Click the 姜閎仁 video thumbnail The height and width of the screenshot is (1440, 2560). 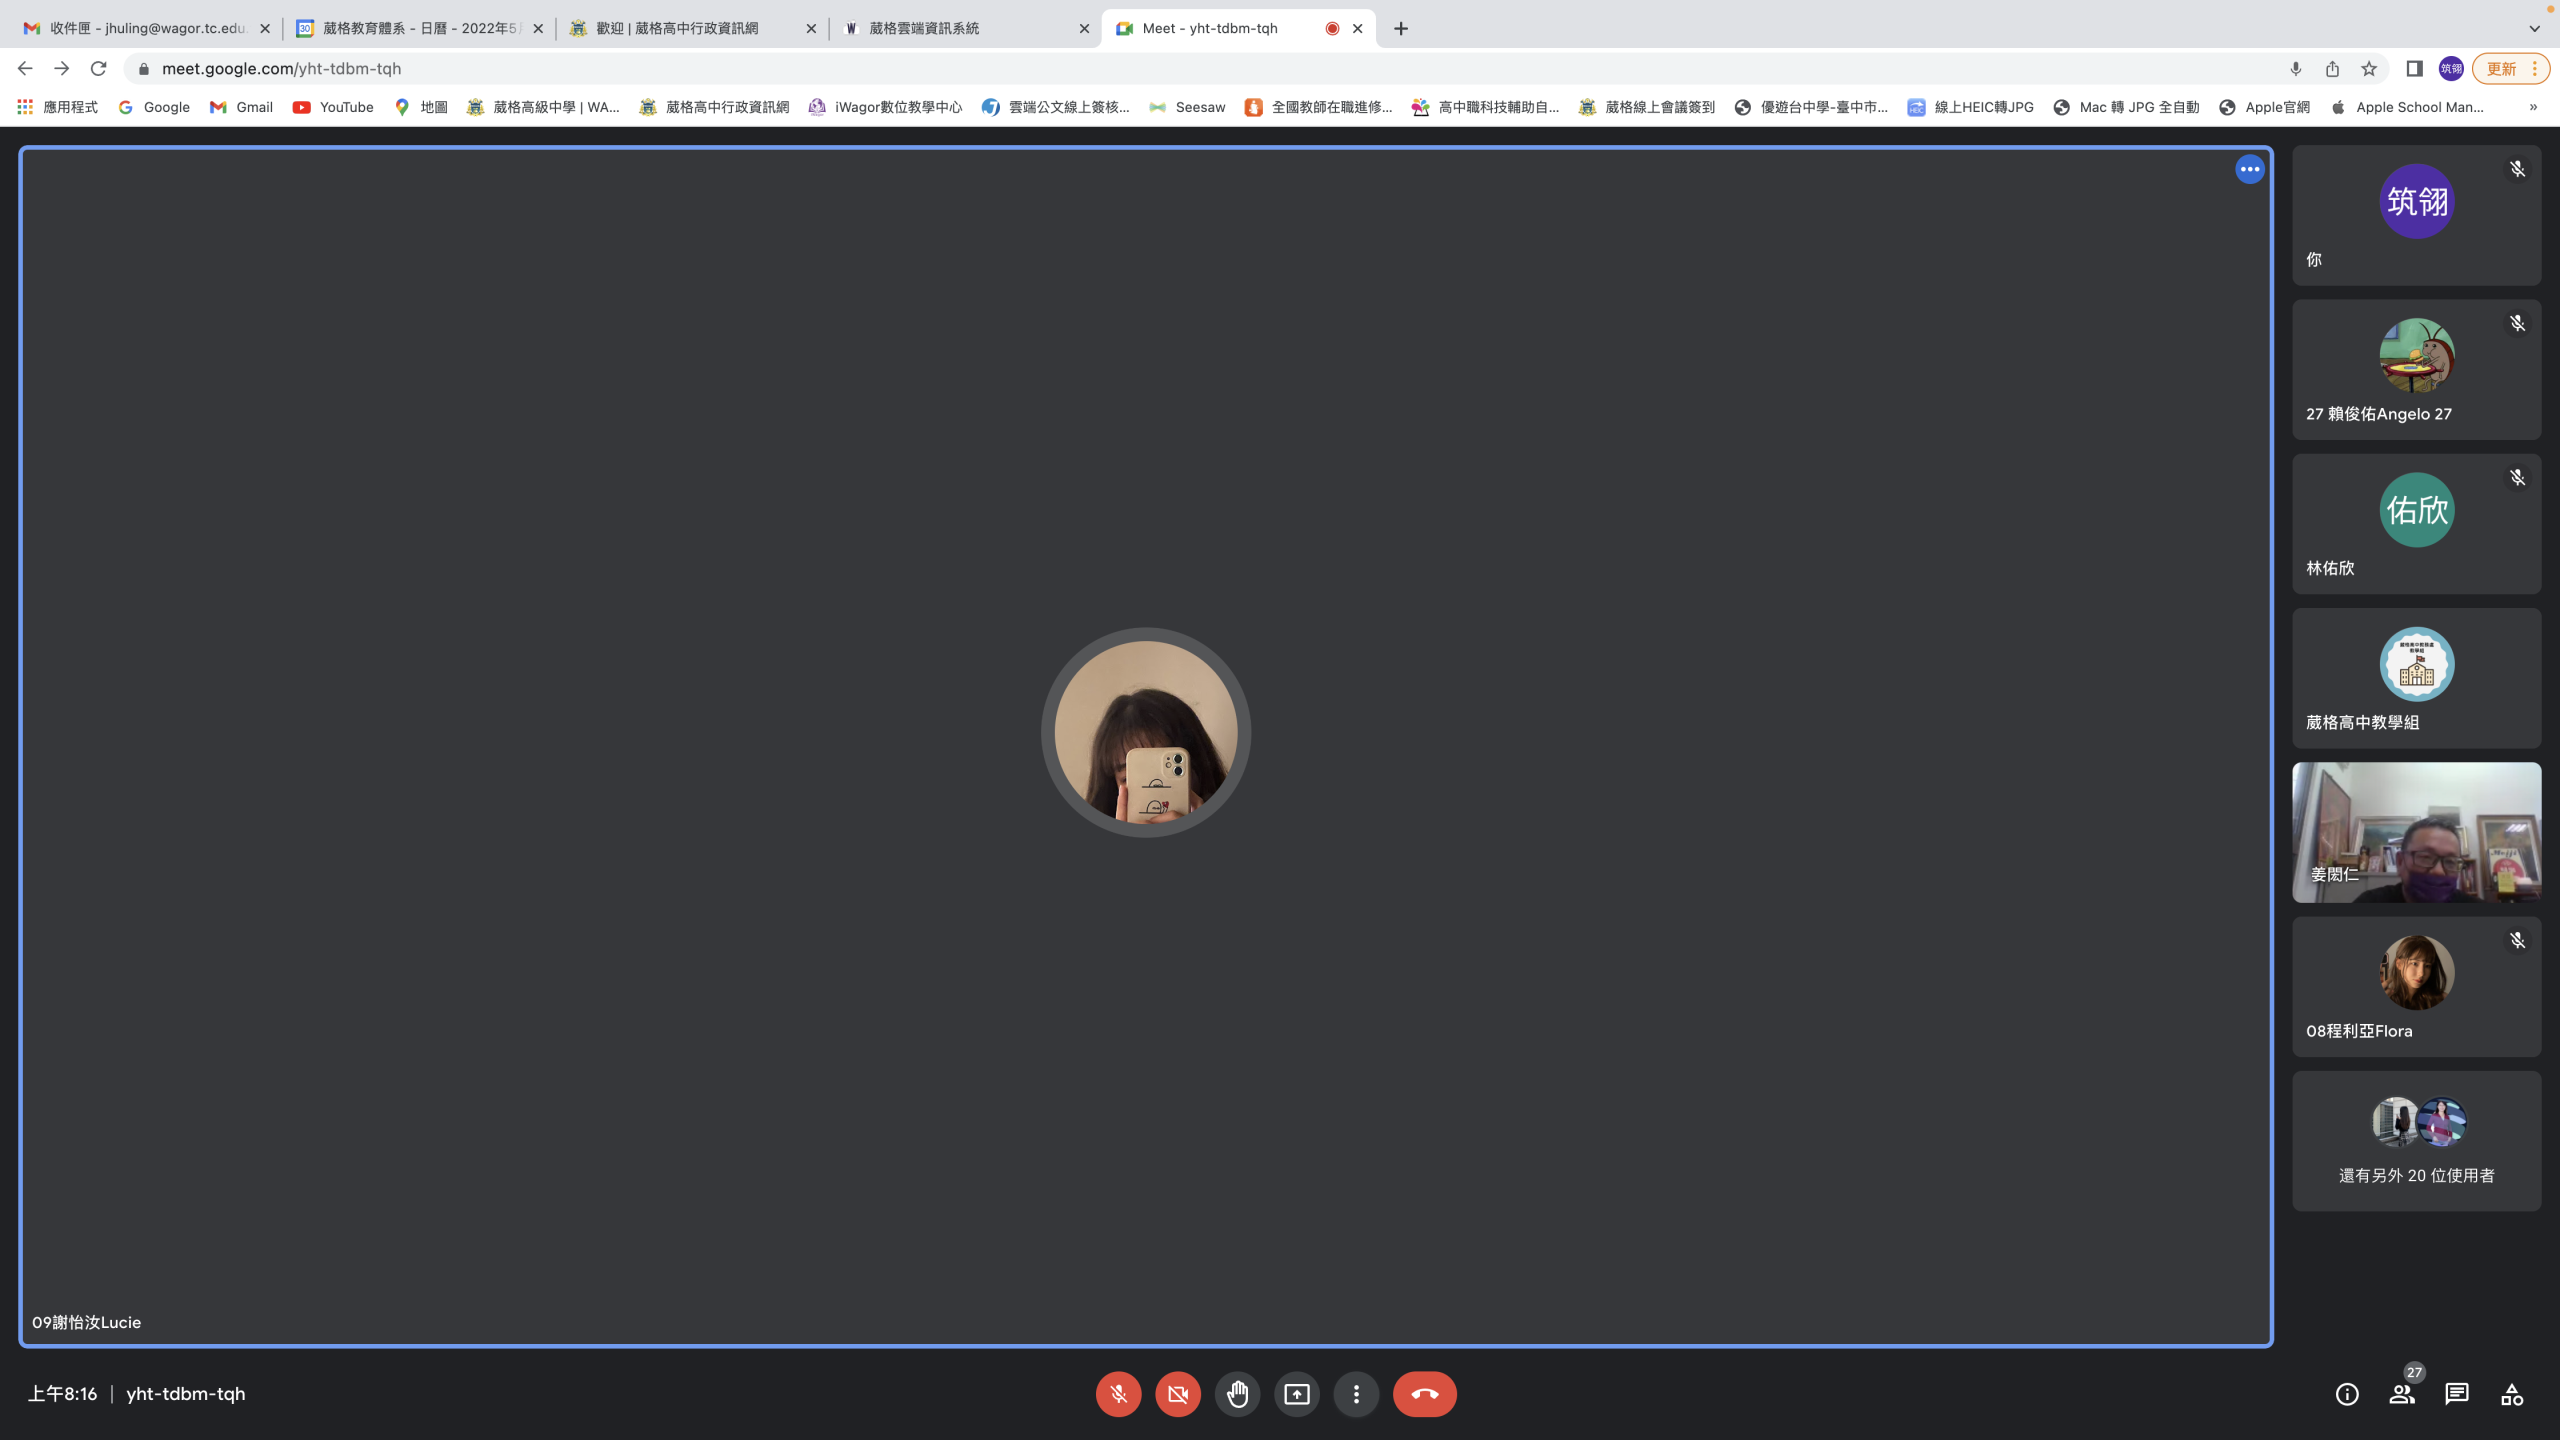click(x=2416, y=832)
